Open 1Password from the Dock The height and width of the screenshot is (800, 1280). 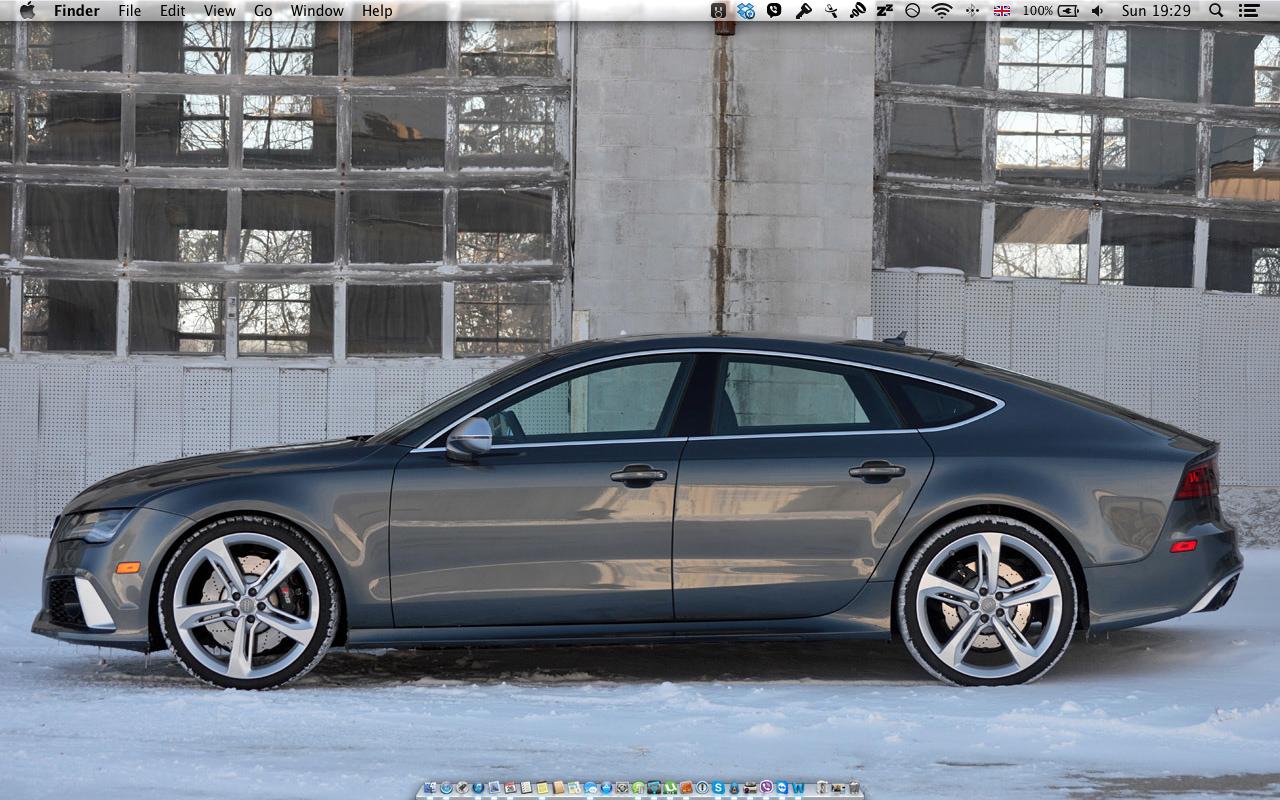point(702,788)
